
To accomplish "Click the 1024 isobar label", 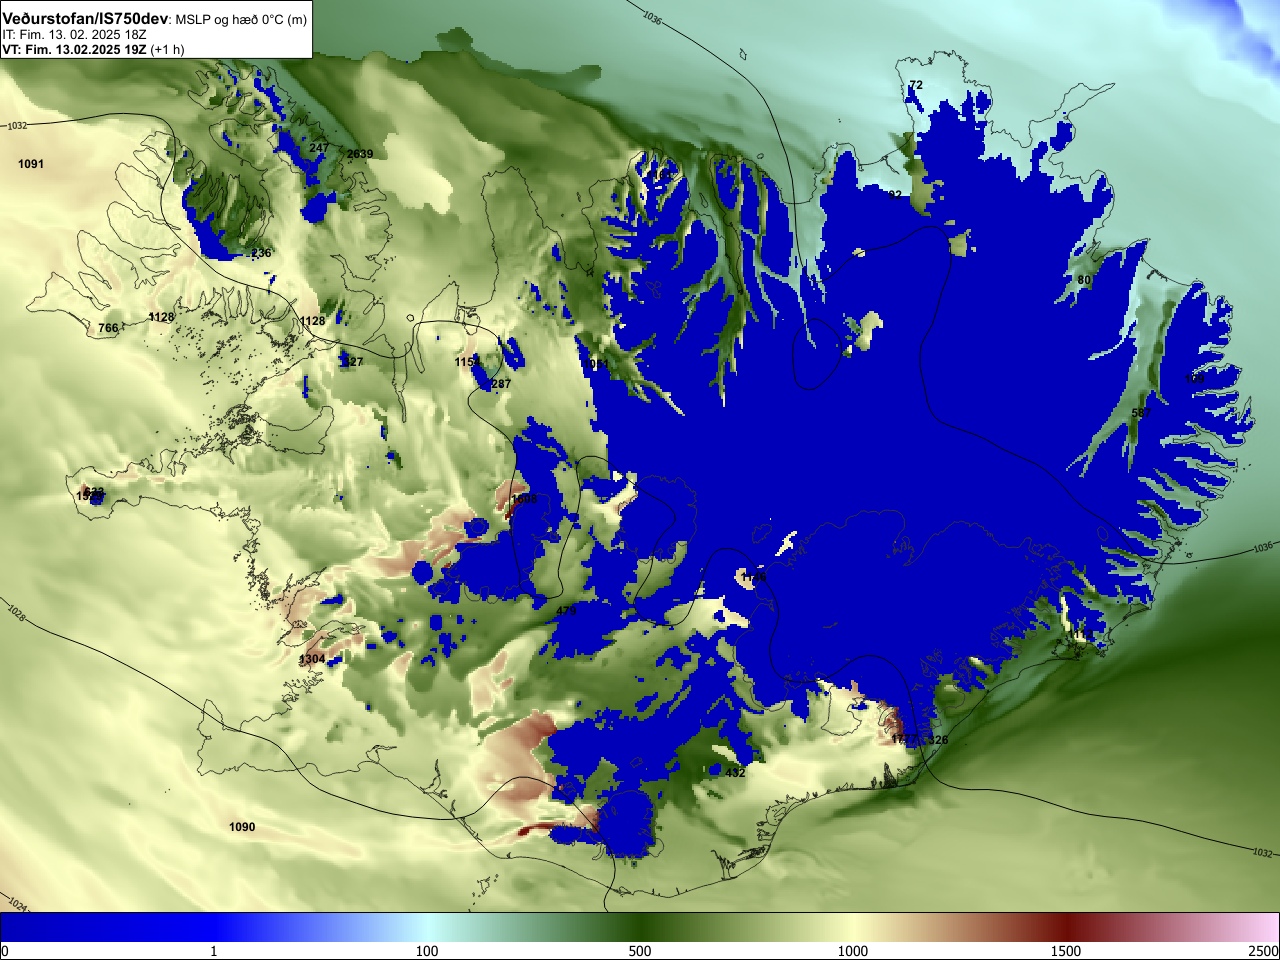I will [17, 906].
